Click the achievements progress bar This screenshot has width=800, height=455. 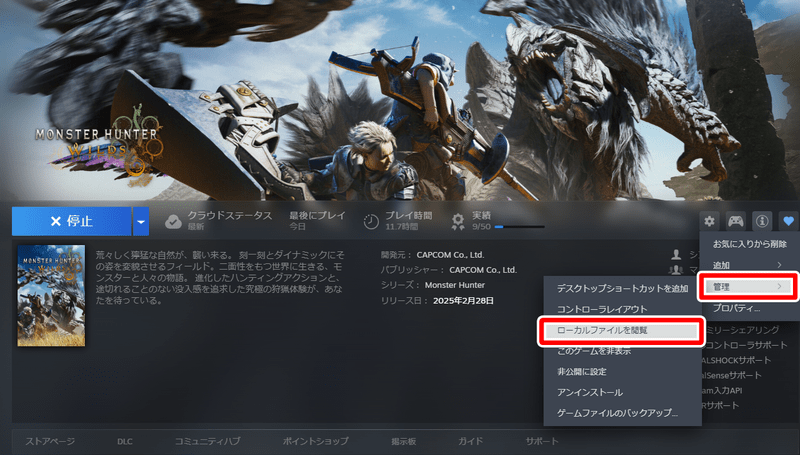point(519,227)
